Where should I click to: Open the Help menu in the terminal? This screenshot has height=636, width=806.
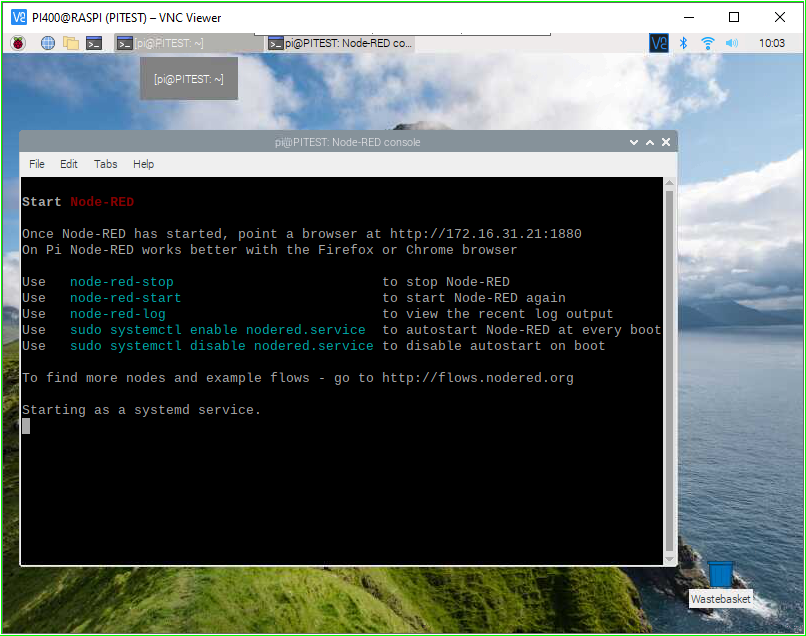pos(143,164)
